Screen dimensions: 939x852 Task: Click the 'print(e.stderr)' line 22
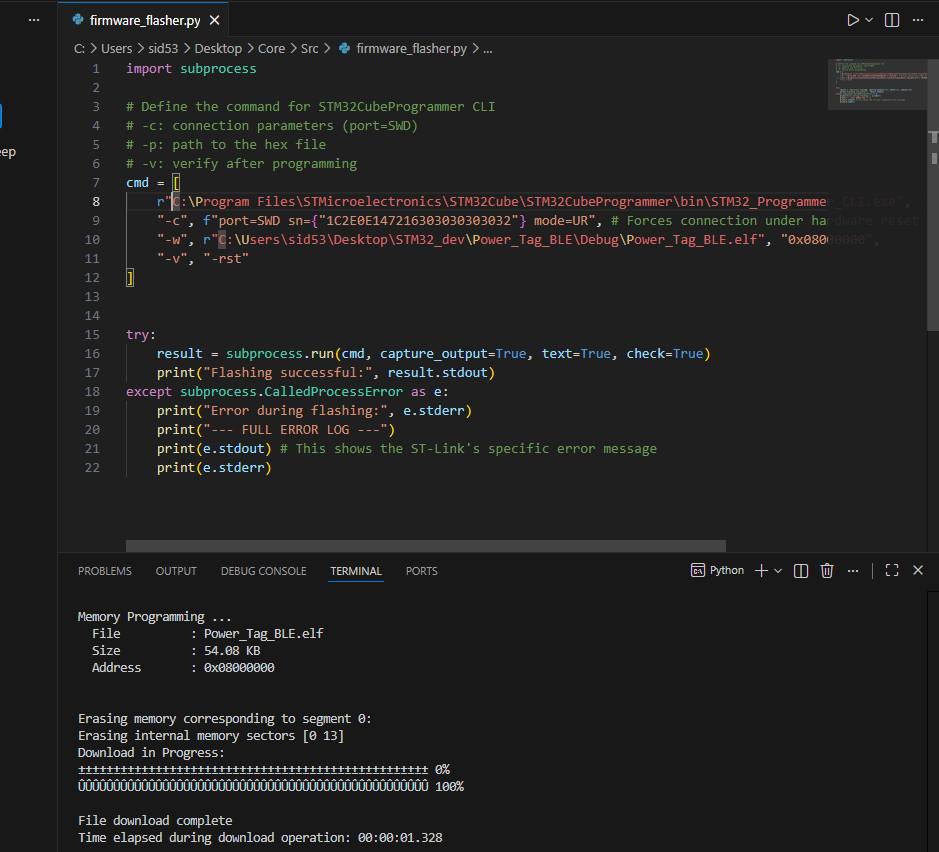tap(214, 468)
